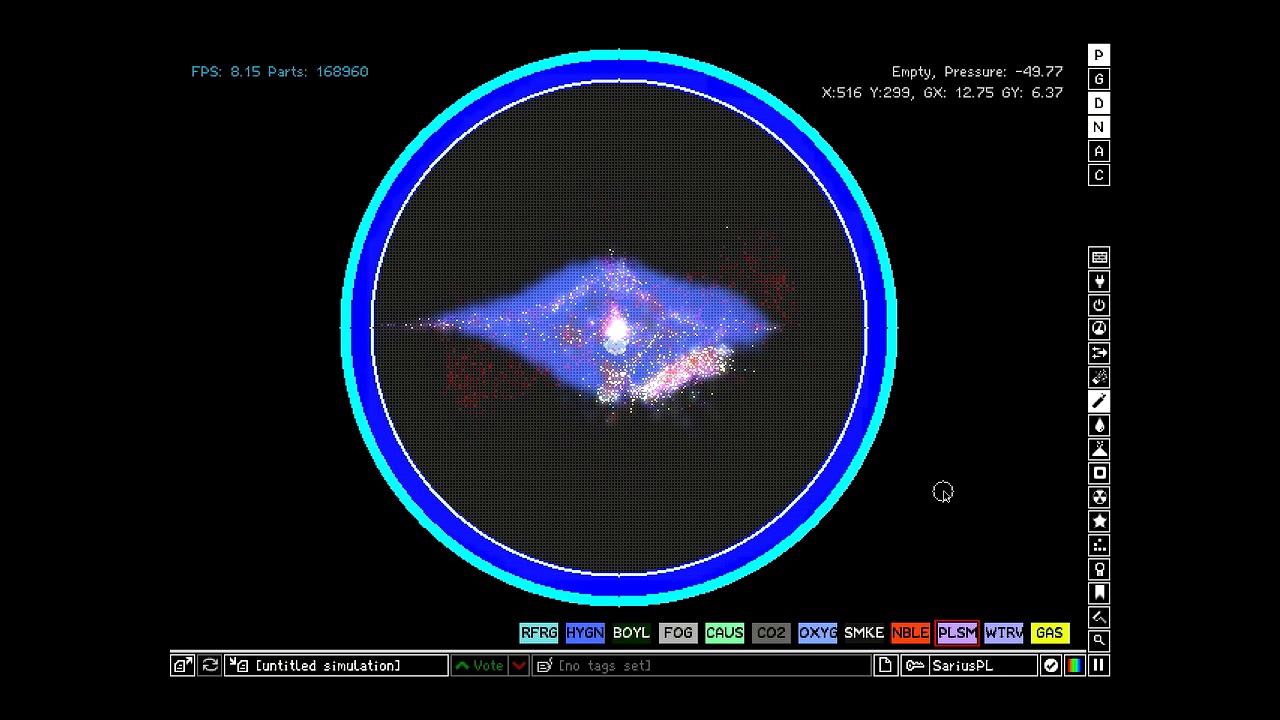Toggle the P quick option
This screenshot has width=1280, height=720.
click(1099, 56)
